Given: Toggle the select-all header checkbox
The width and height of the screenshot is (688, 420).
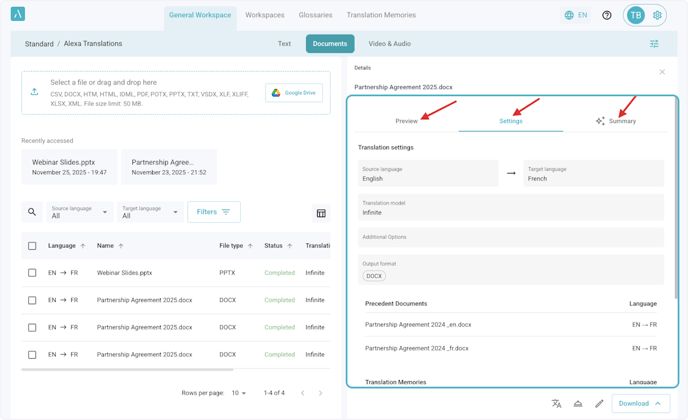Looking at the screenshot, I should pos(32,246).
